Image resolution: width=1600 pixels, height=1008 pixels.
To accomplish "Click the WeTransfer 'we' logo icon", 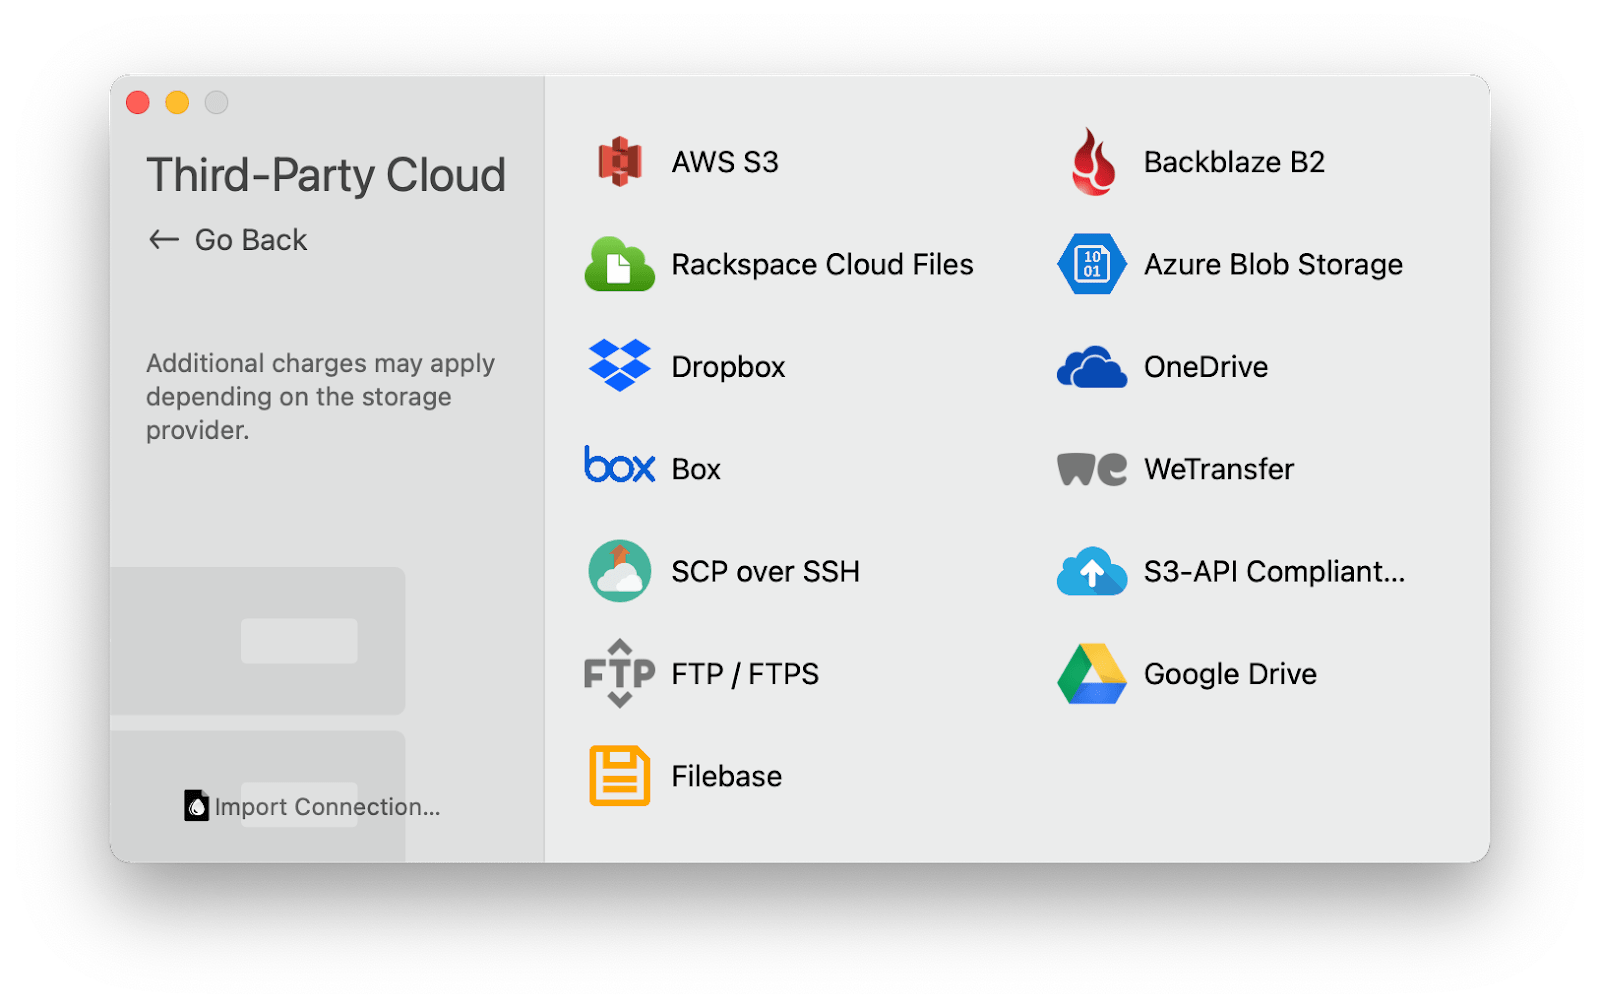I will (1092, 469).
